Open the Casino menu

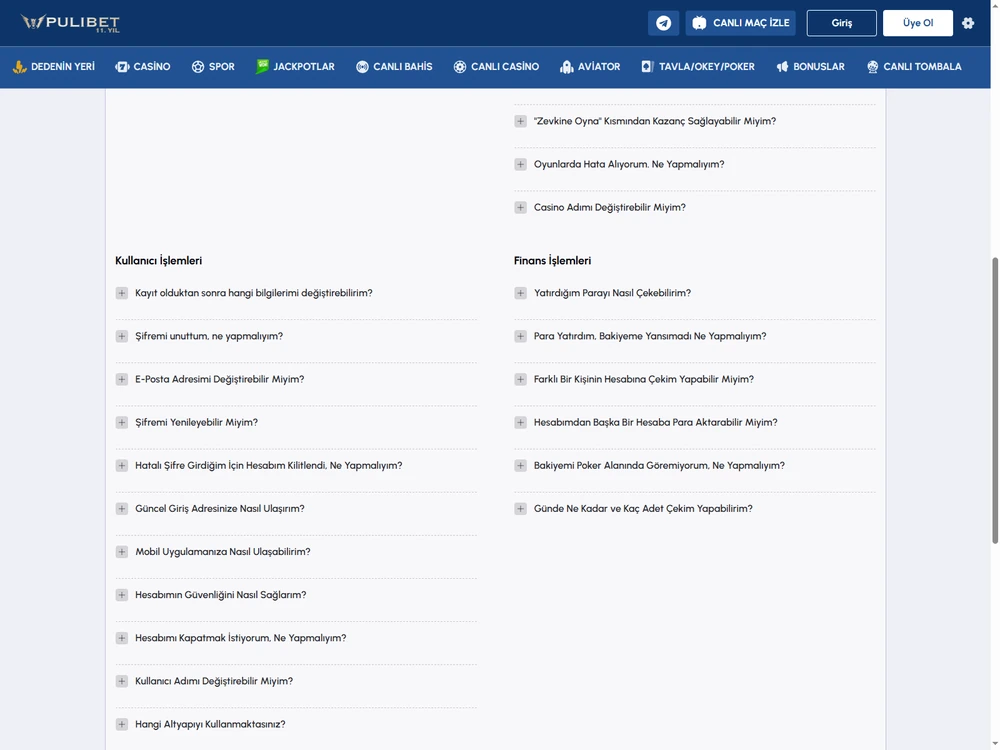(143, 66)
